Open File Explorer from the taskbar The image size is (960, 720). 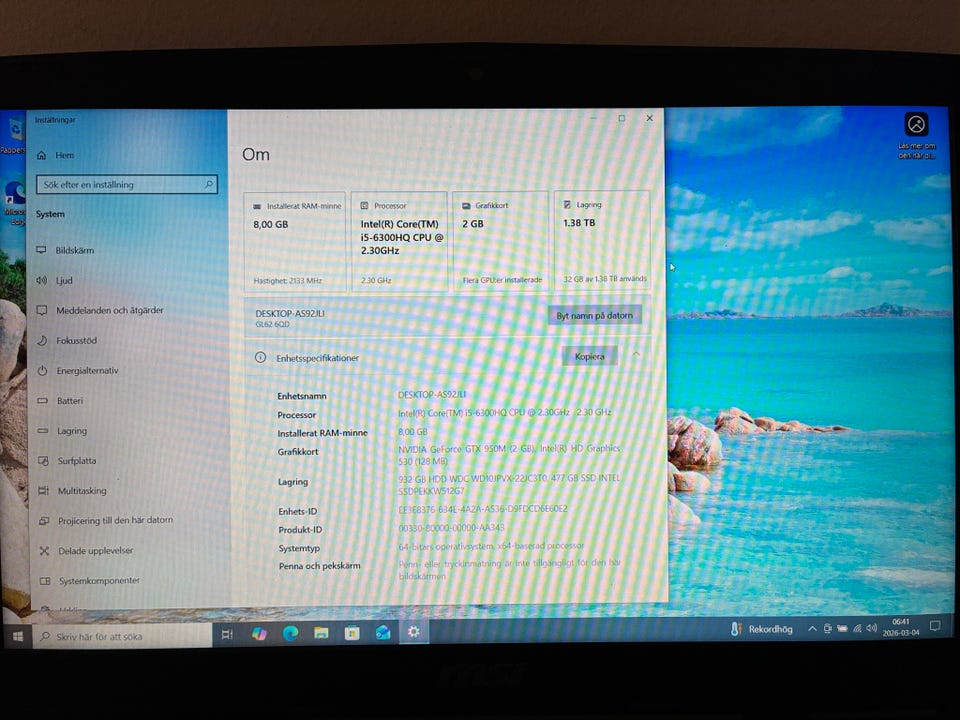[321, 632]
